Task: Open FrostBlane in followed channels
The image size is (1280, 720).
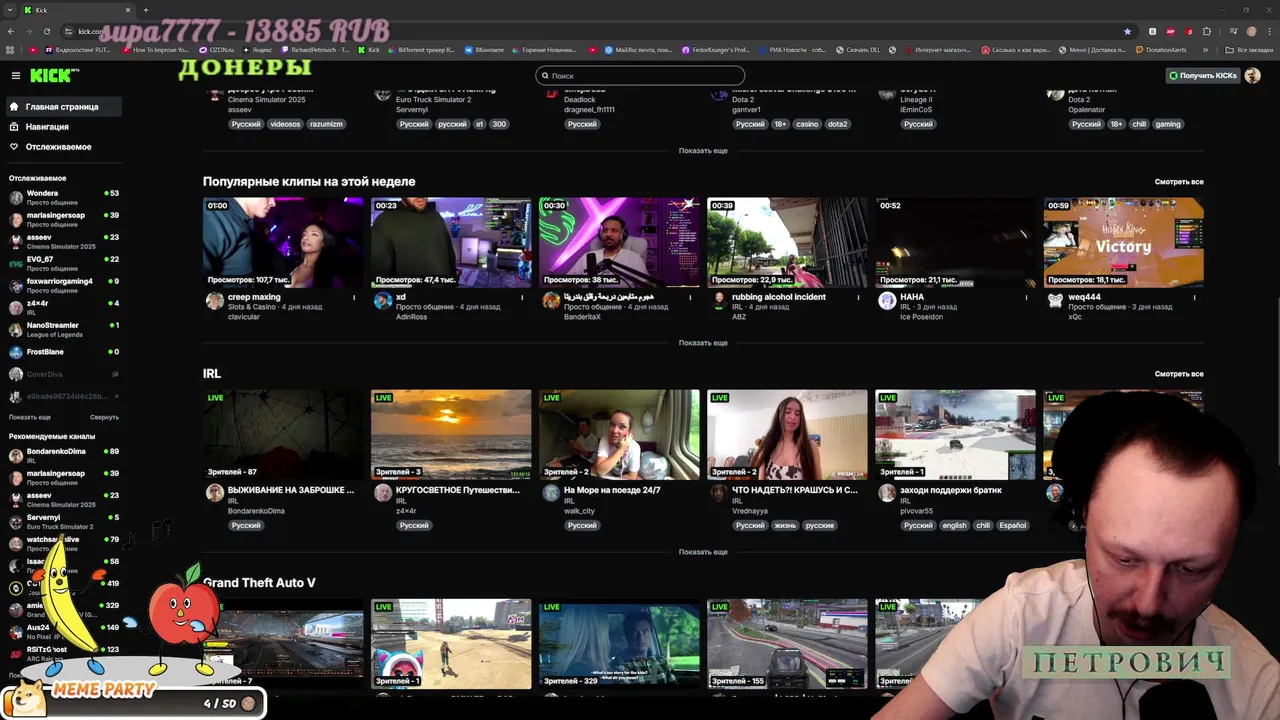Action: pos(62,352)
